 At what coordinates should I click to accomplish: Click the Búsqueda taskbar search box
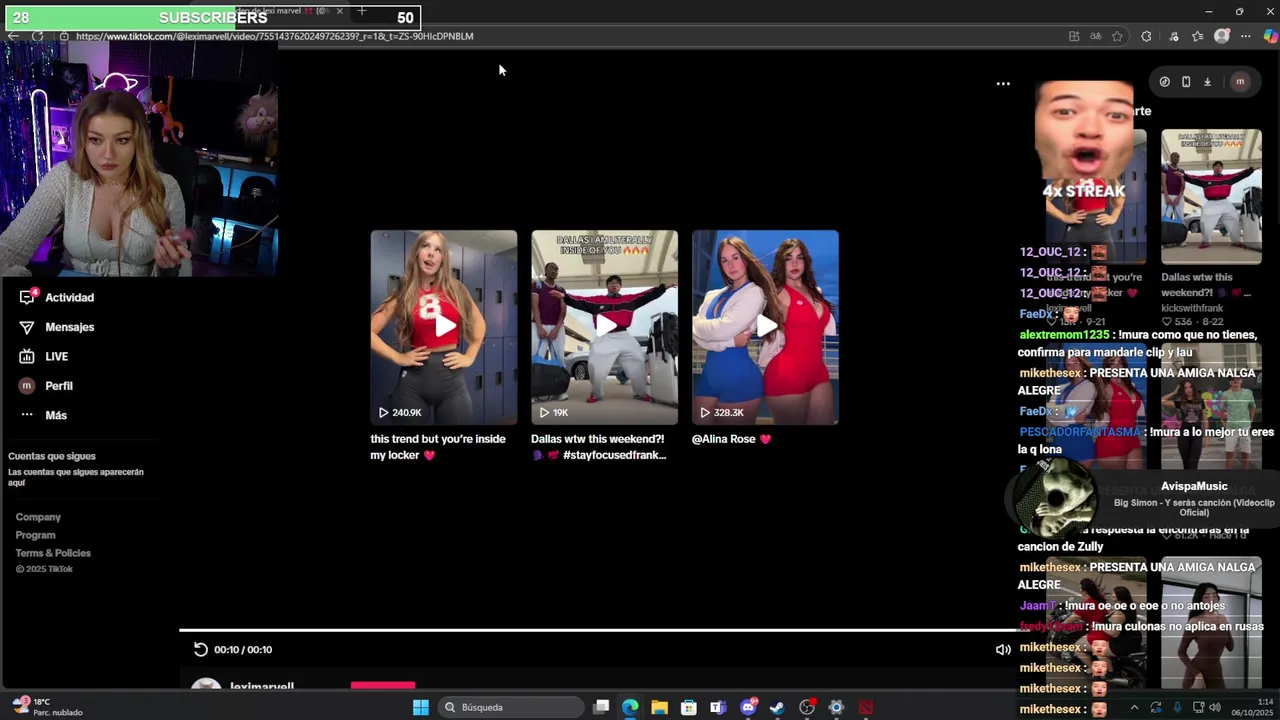pyautogui.click(x=512, y=707)
